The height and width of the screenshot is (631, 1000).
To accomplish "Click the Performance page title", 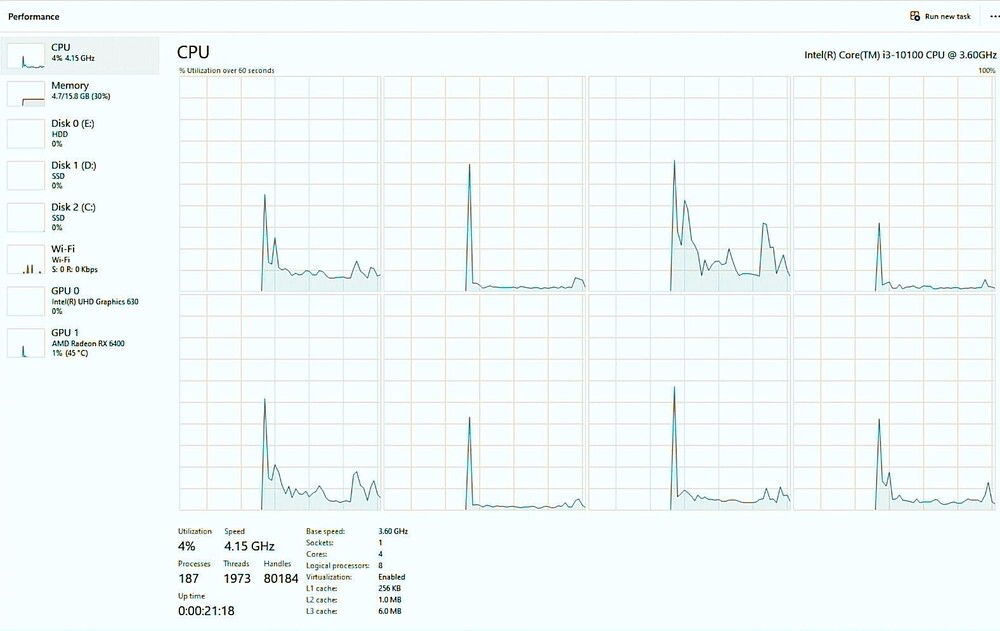I will click(x=34, y=16).
